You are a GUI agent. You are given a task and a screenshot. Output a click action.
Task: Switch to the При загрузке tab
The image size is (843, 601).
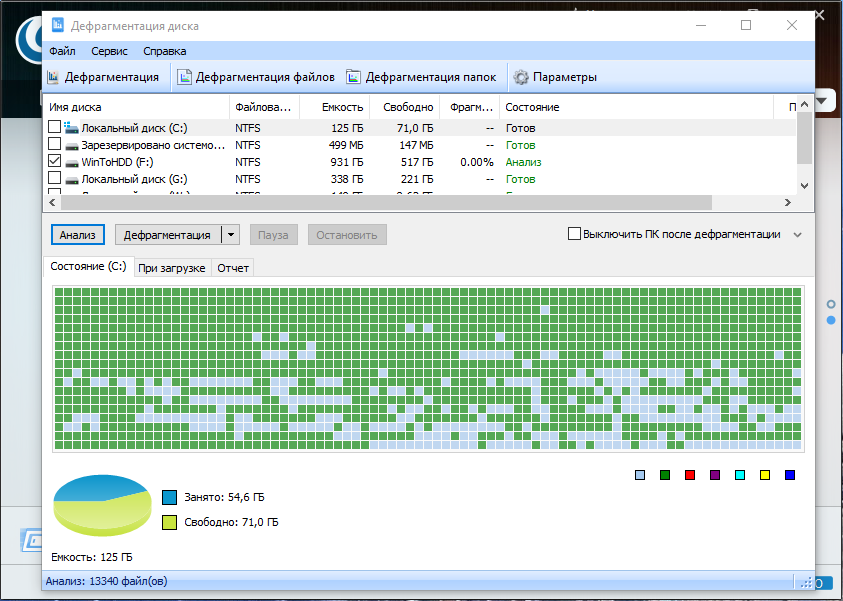(172, 268)
